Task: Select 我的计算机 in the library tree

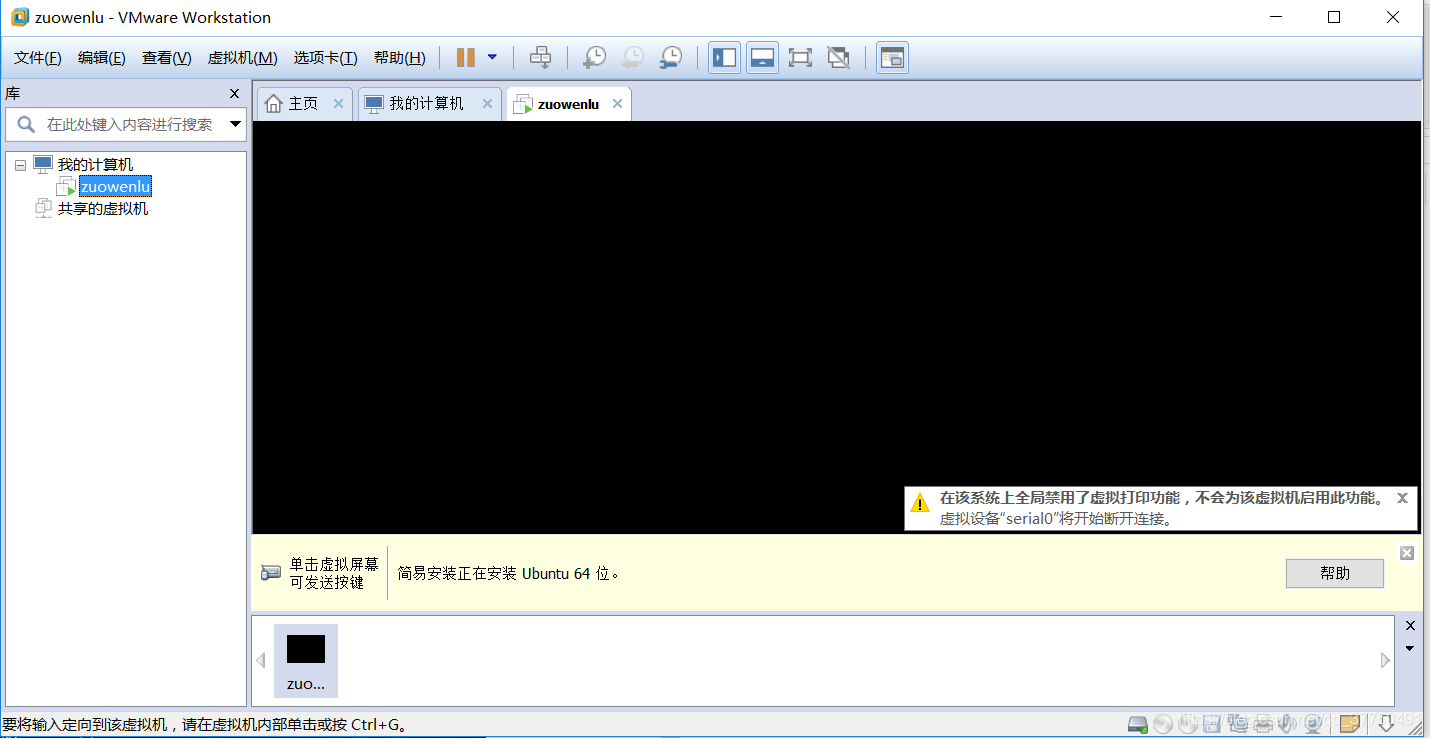Action: pos(95,165)
